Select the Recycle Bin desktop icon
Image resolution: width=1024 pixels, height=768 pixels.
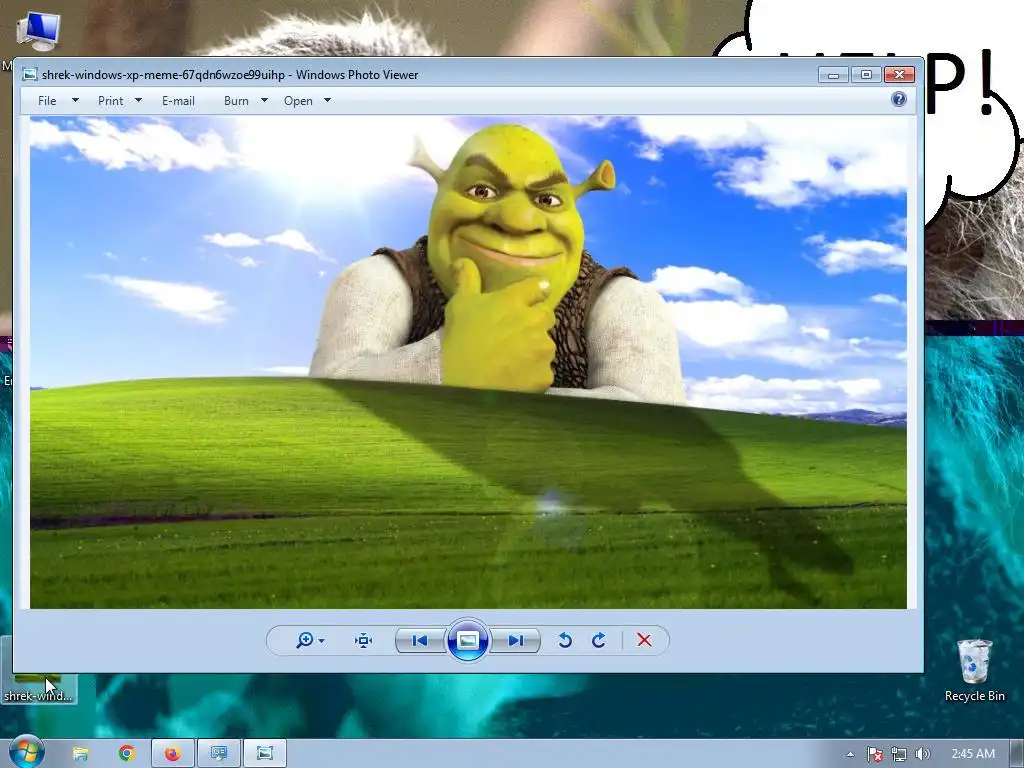[x=974, y=671]
